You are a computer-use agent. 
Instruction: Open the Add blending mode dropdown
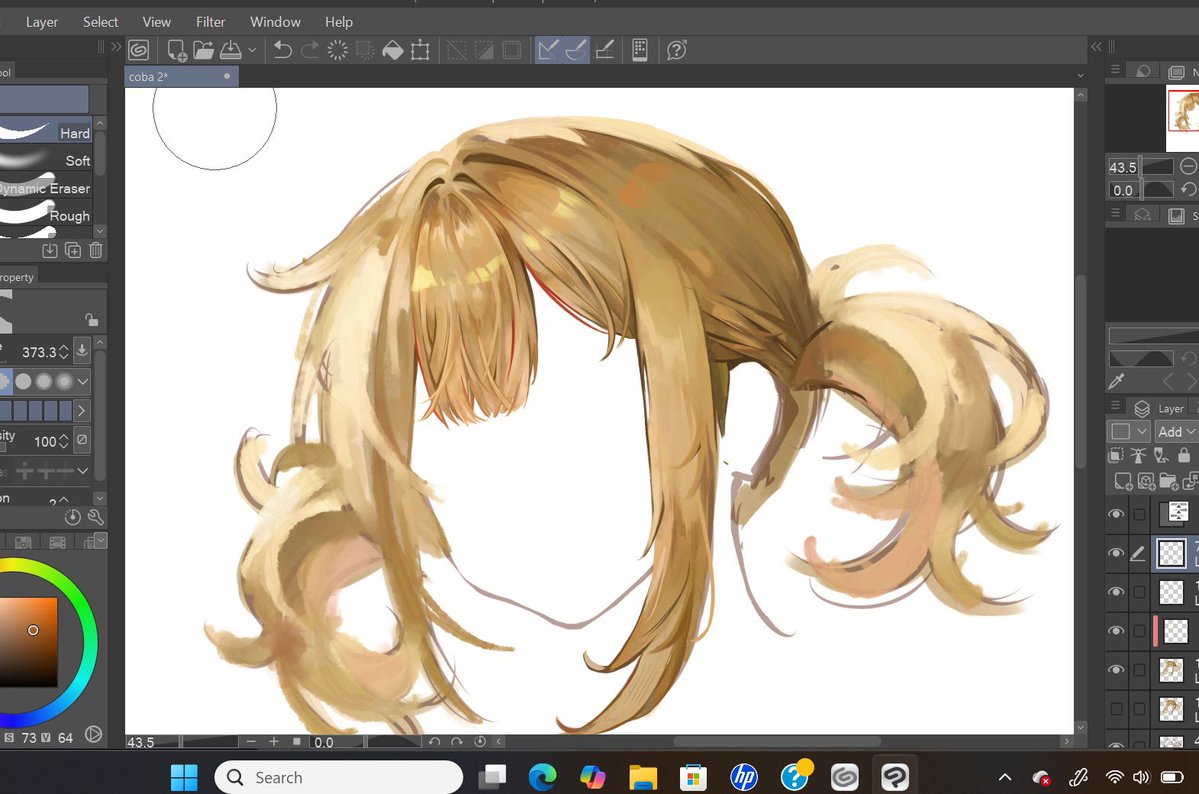[1175, 431]
